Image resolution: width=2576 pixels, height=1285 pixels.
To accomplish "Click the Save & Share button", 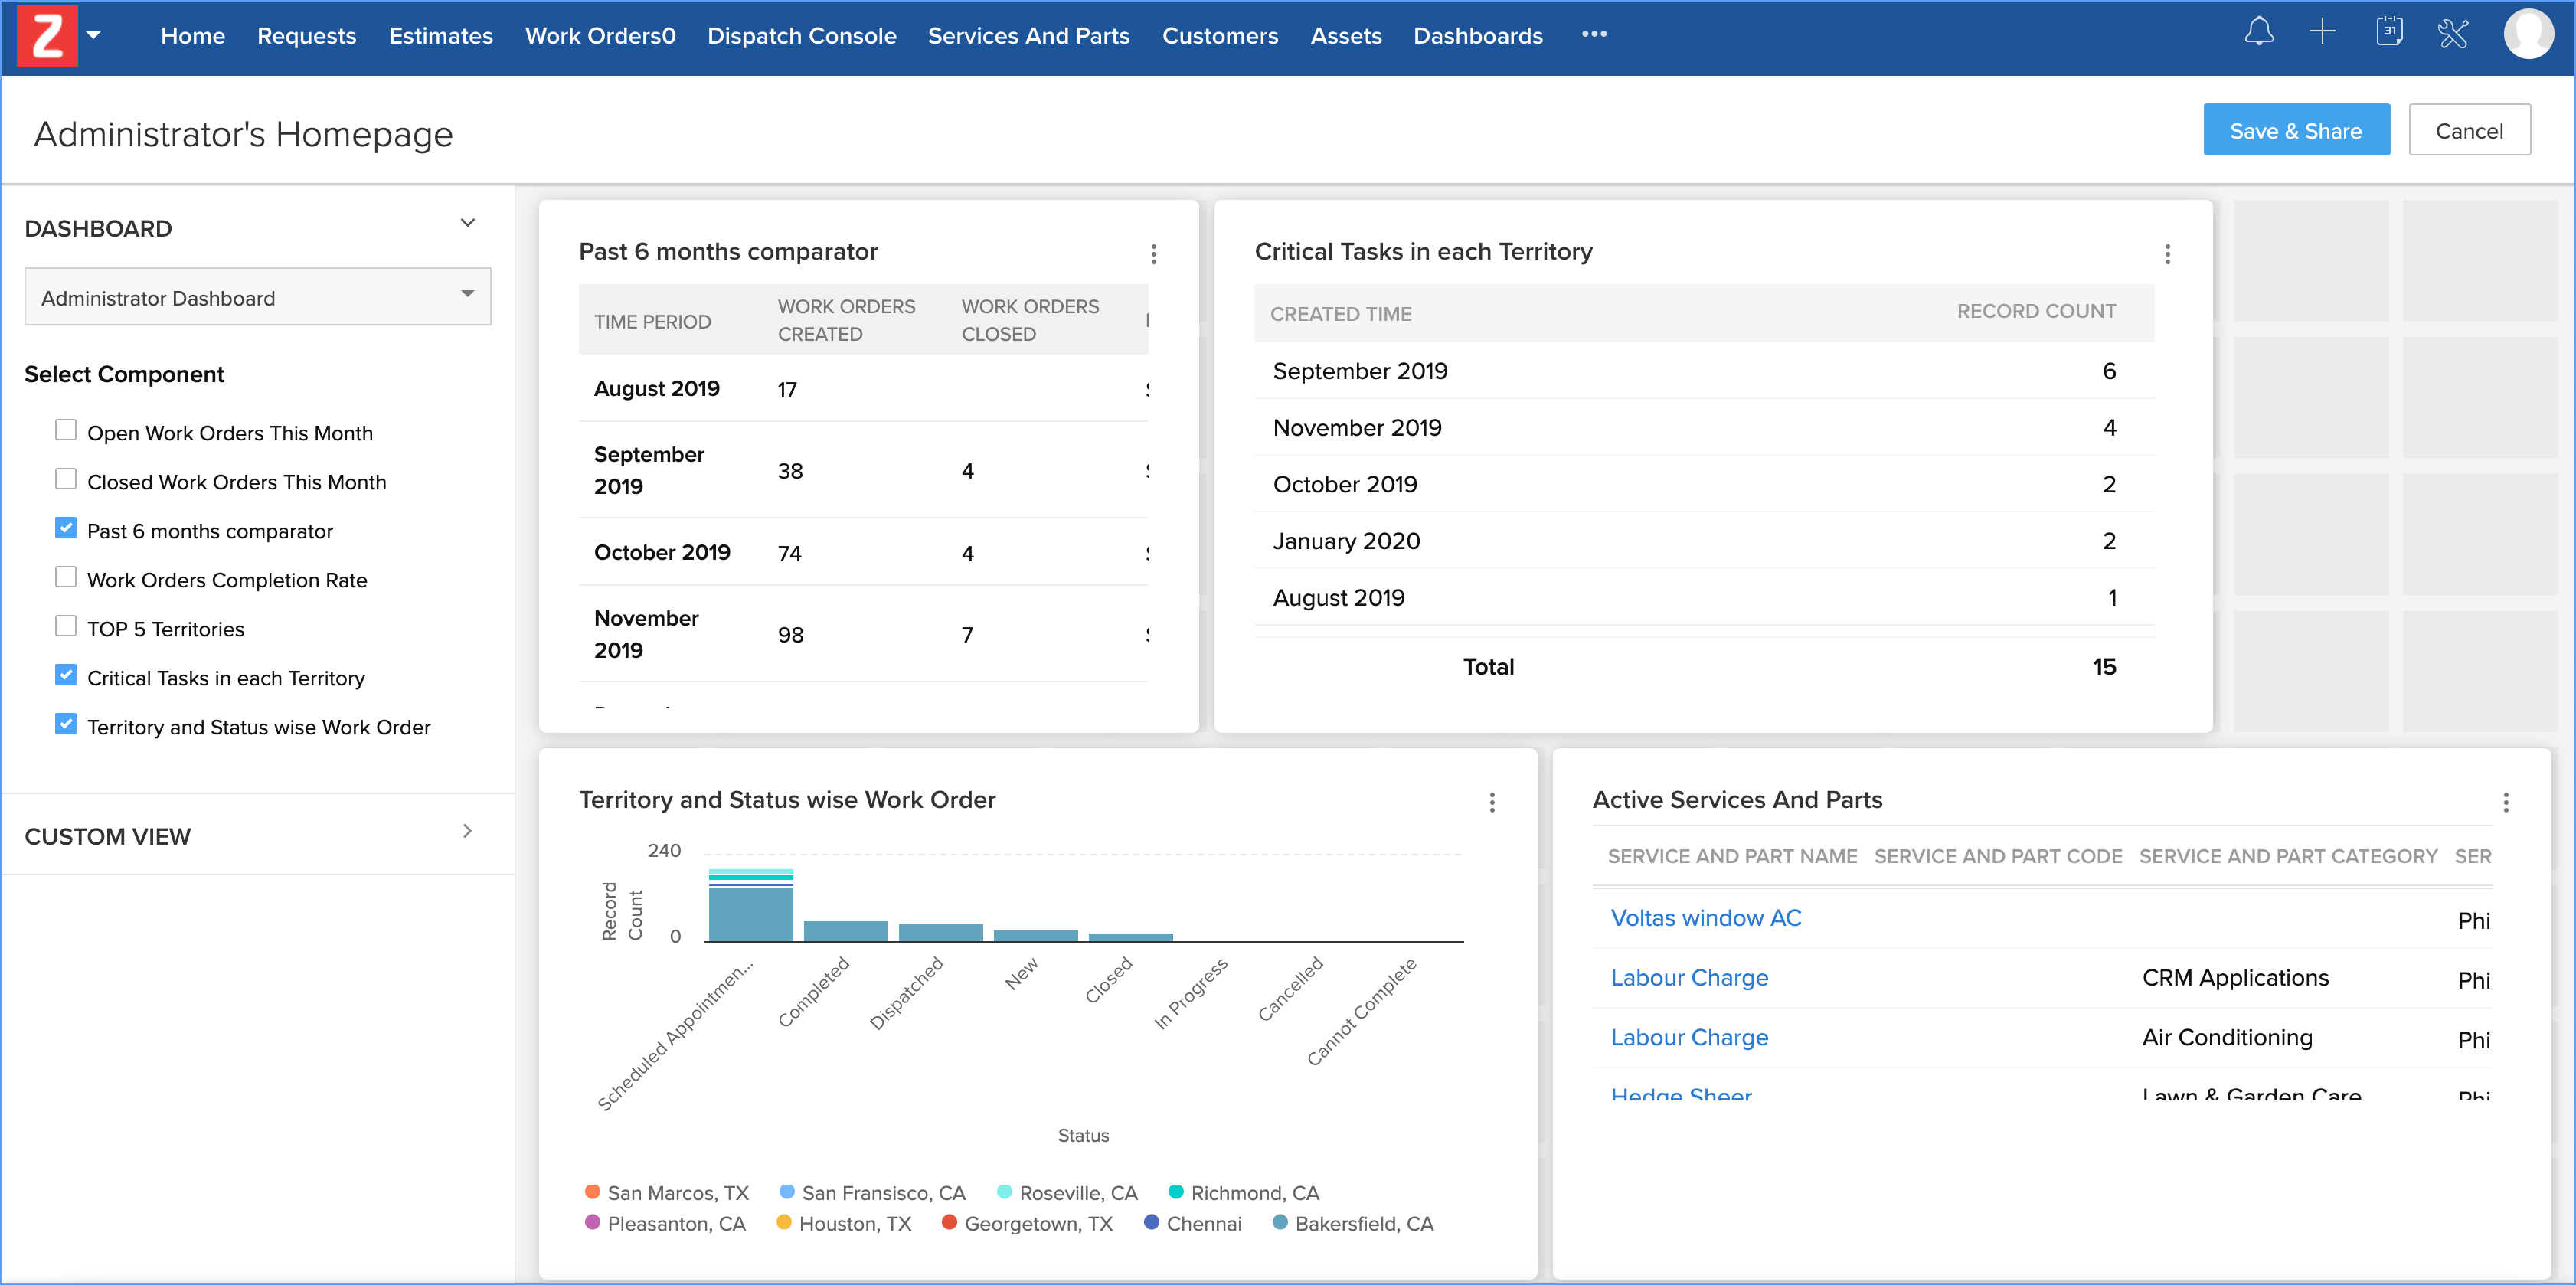I will tap(2295, 130).
